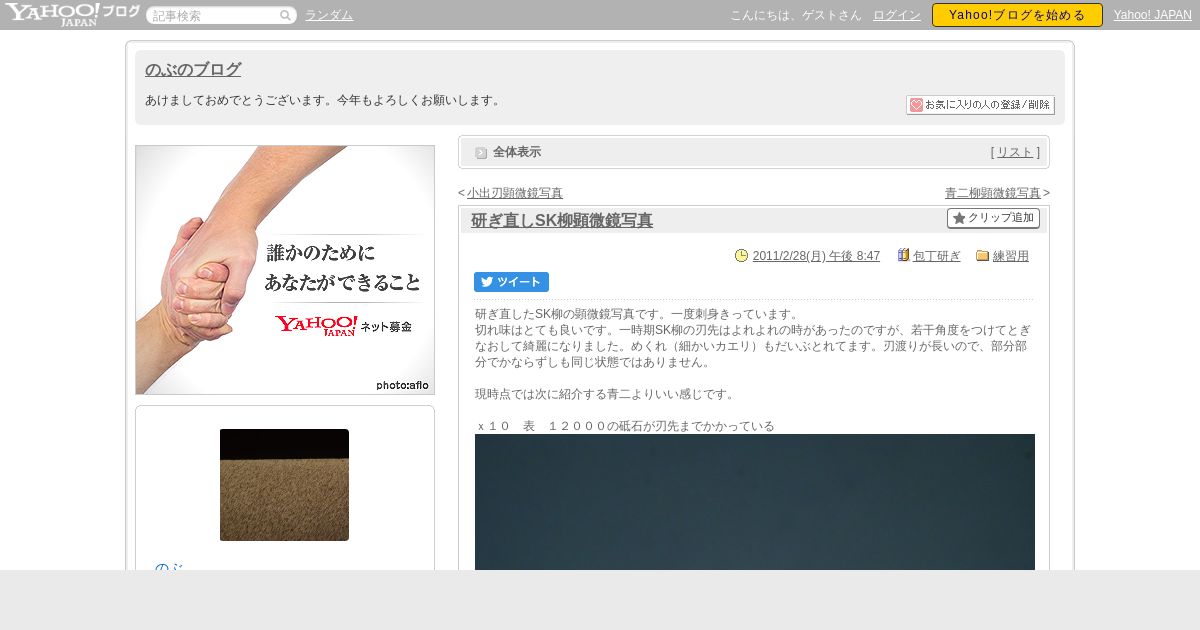Open the 練習用 folder link

[1011, 256]
